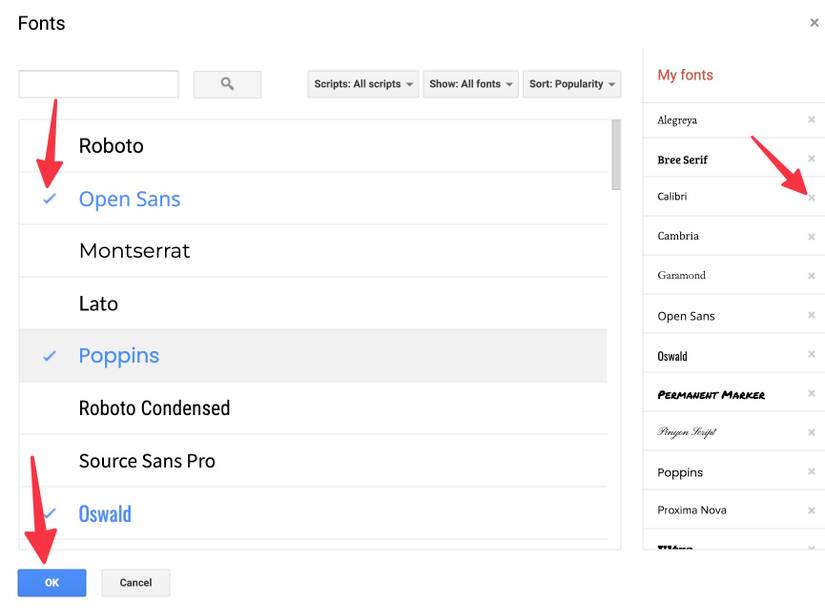Uncheck the Open Sans font
The image size is (825, 608).
[129, 199]
